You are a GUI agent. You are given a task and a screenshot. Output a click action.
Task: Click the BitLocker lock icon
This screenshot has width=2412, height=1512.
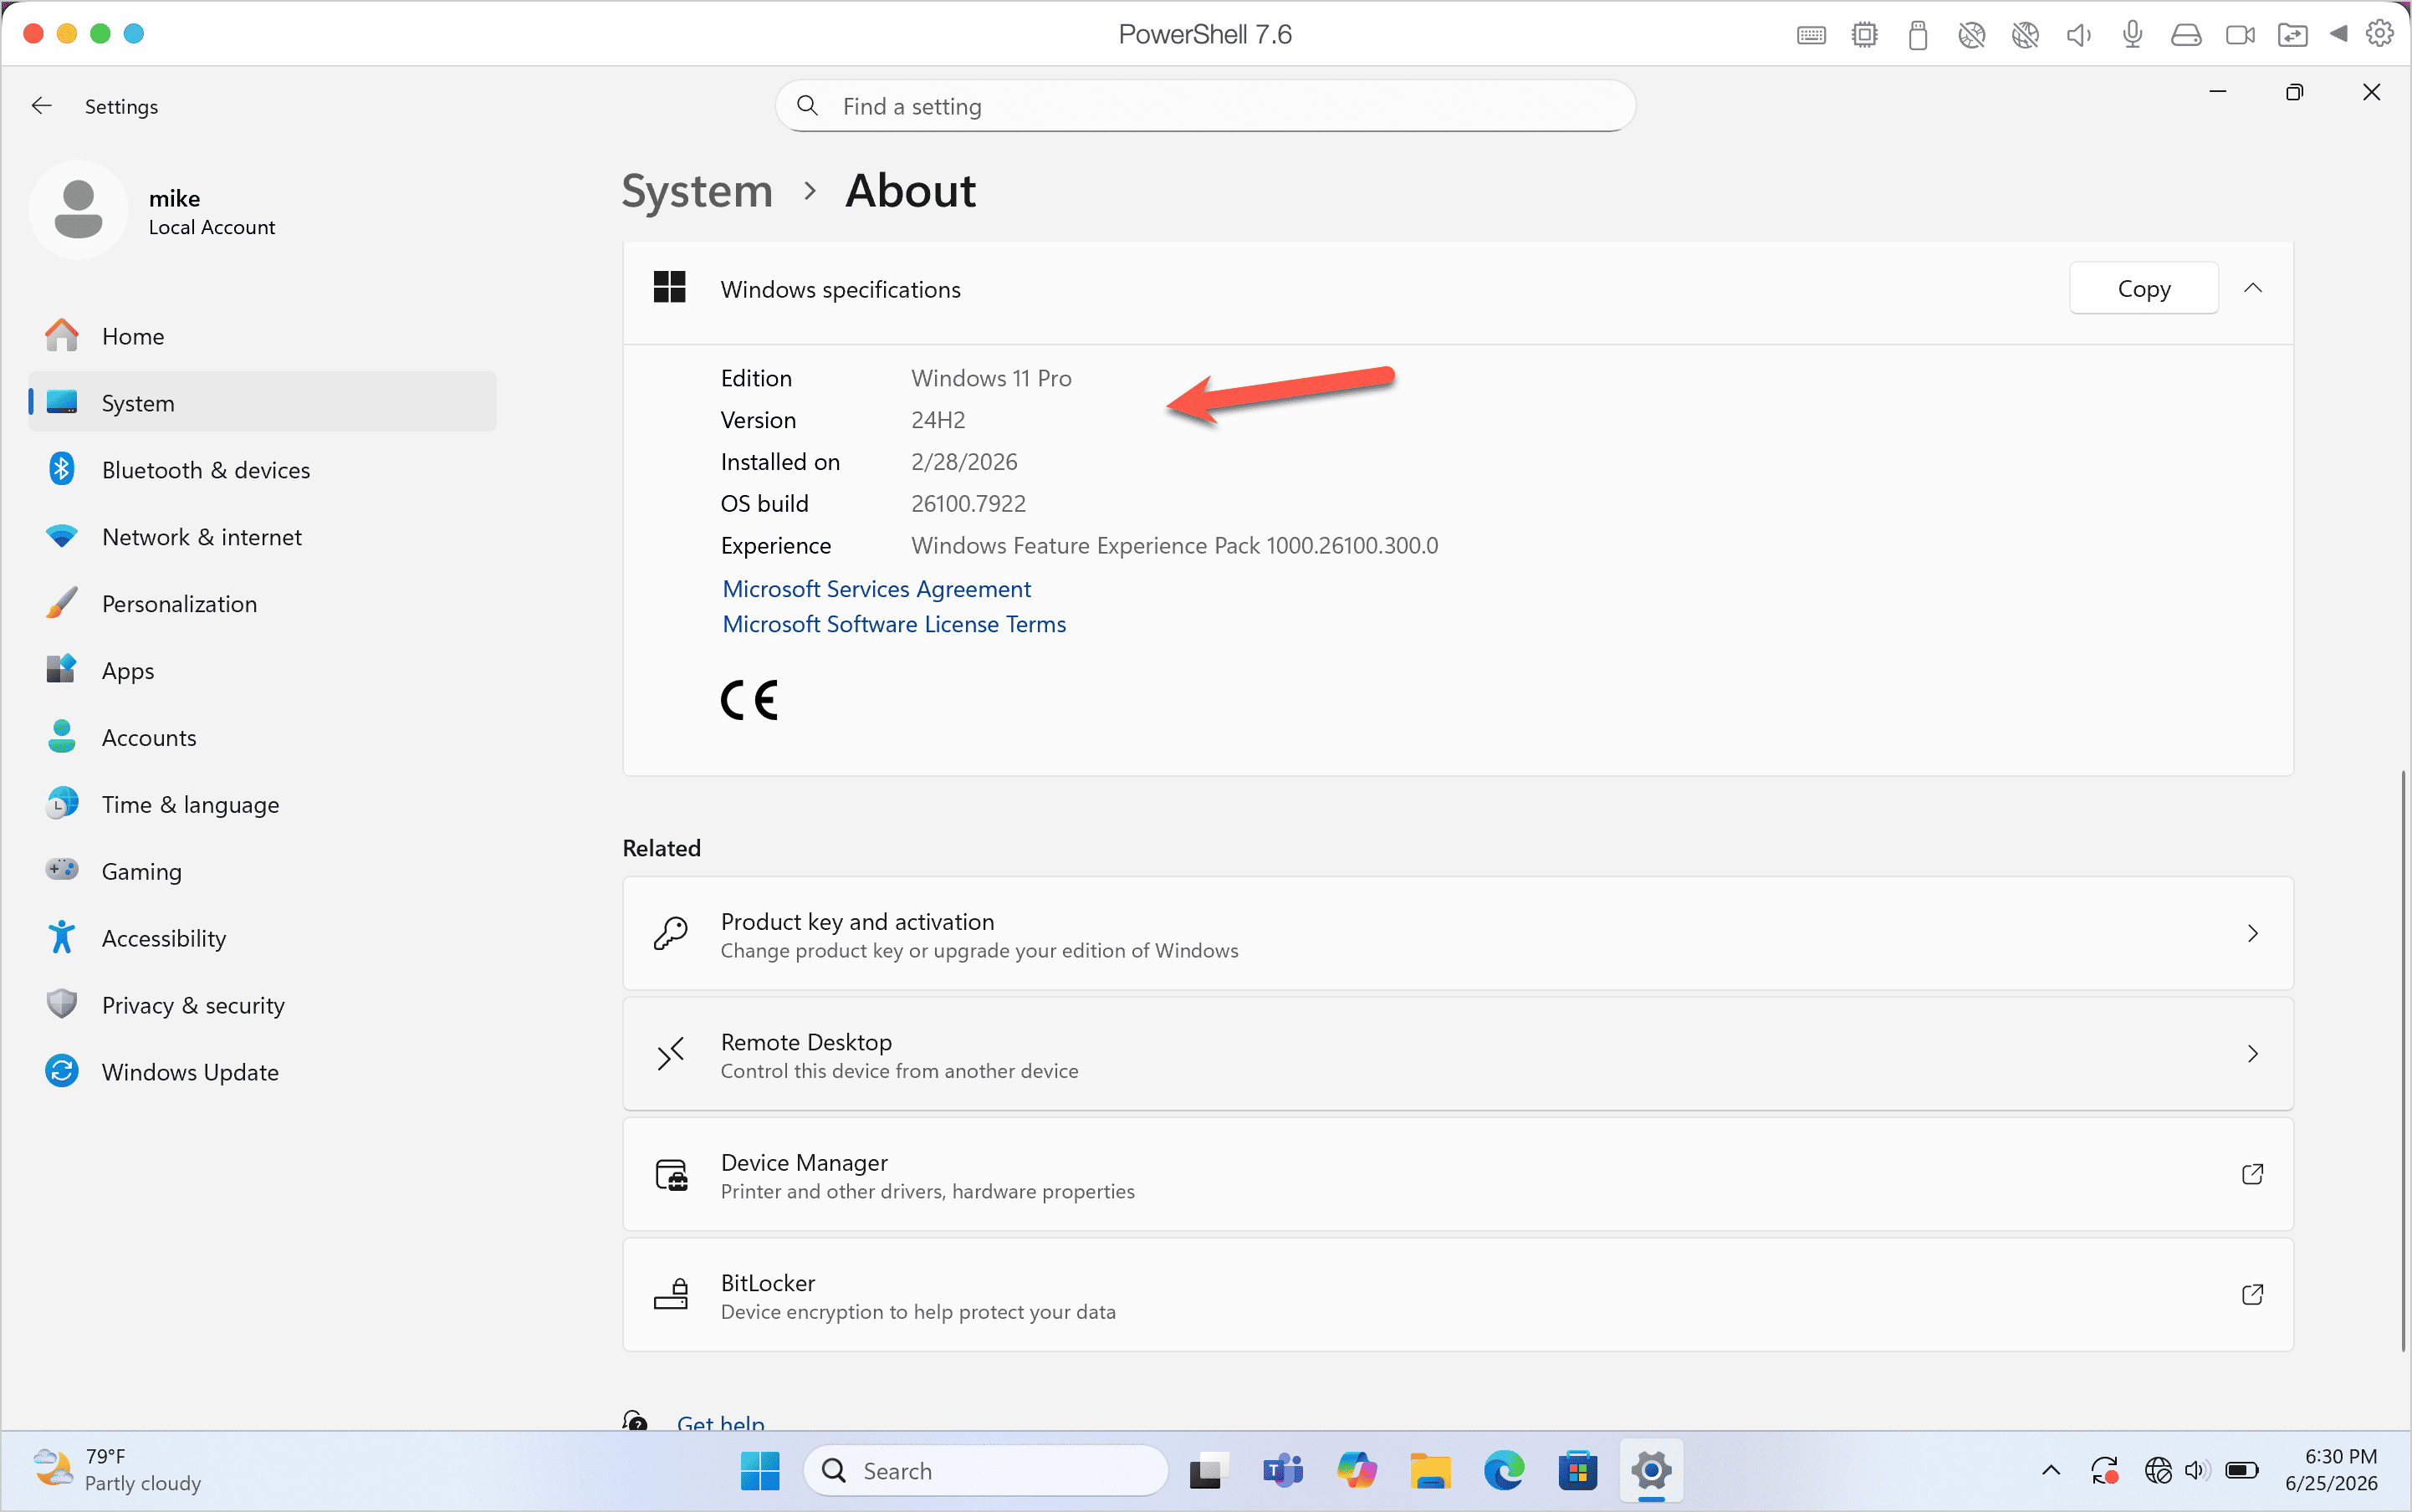[x=671, y=1295]
